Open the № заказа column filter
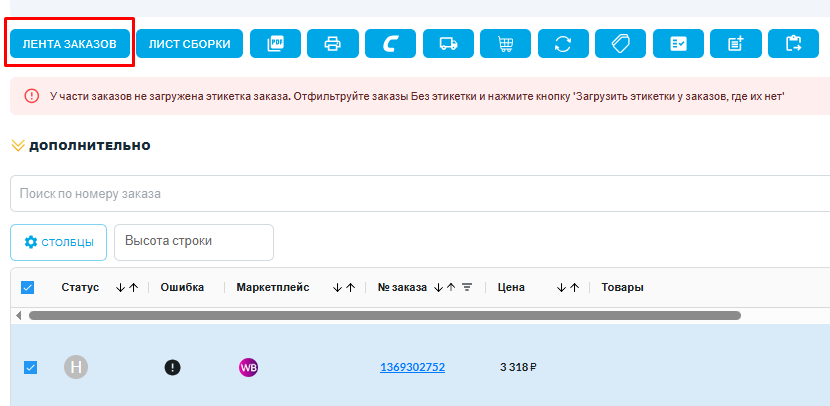This screenshot has height=406, width=830. tap(467, 288)
